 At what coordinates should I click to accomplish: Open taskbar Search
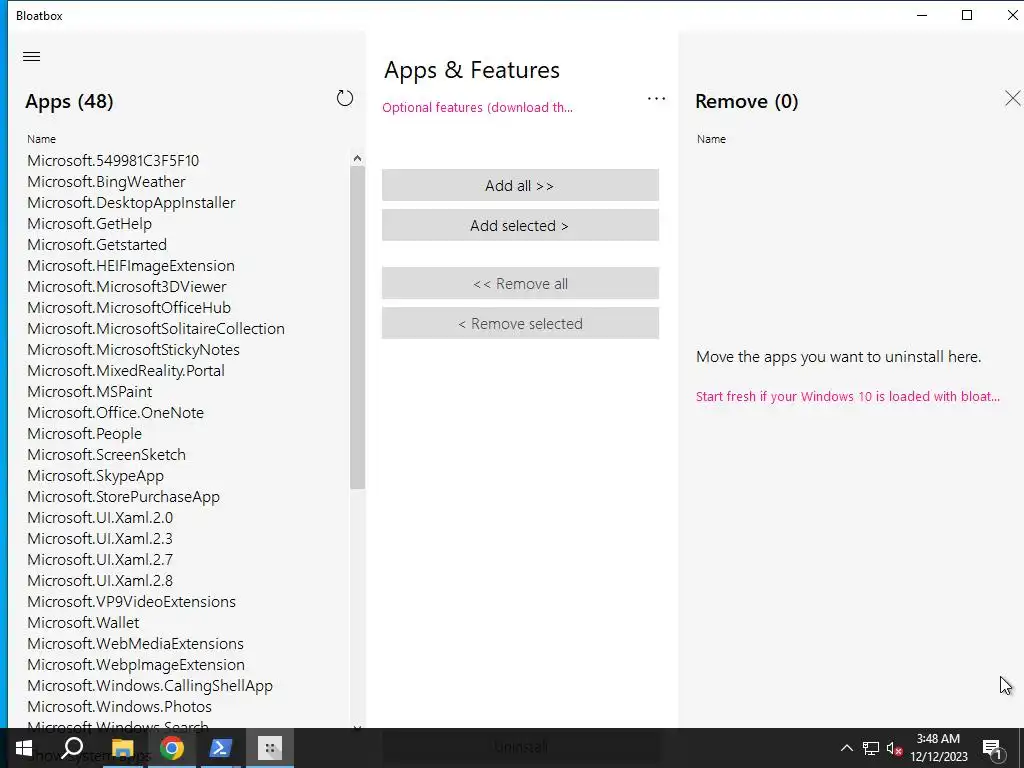coord(72,748)
